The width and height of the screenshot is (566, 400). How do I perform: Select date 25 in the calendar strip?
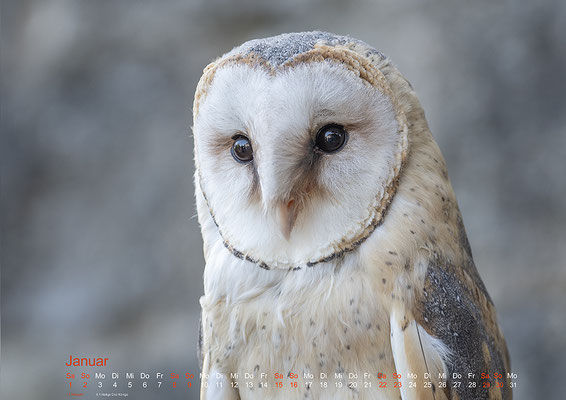[x=427, y=385]
